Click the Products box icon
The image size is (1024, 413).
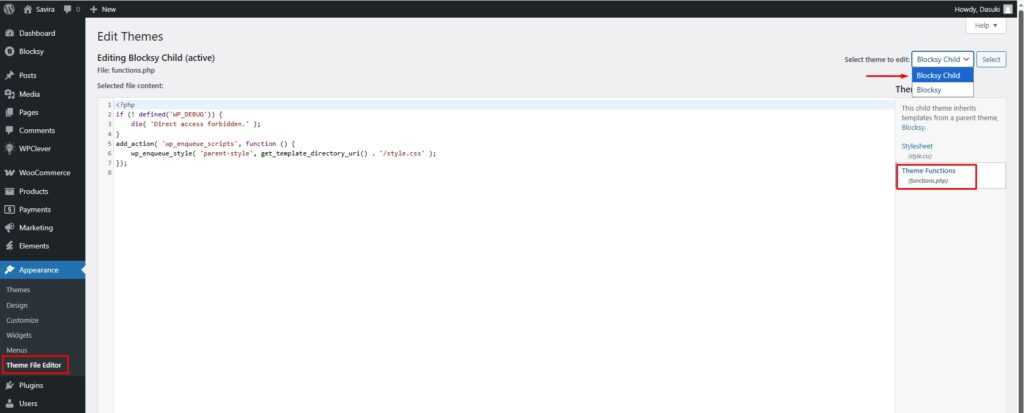9,191
